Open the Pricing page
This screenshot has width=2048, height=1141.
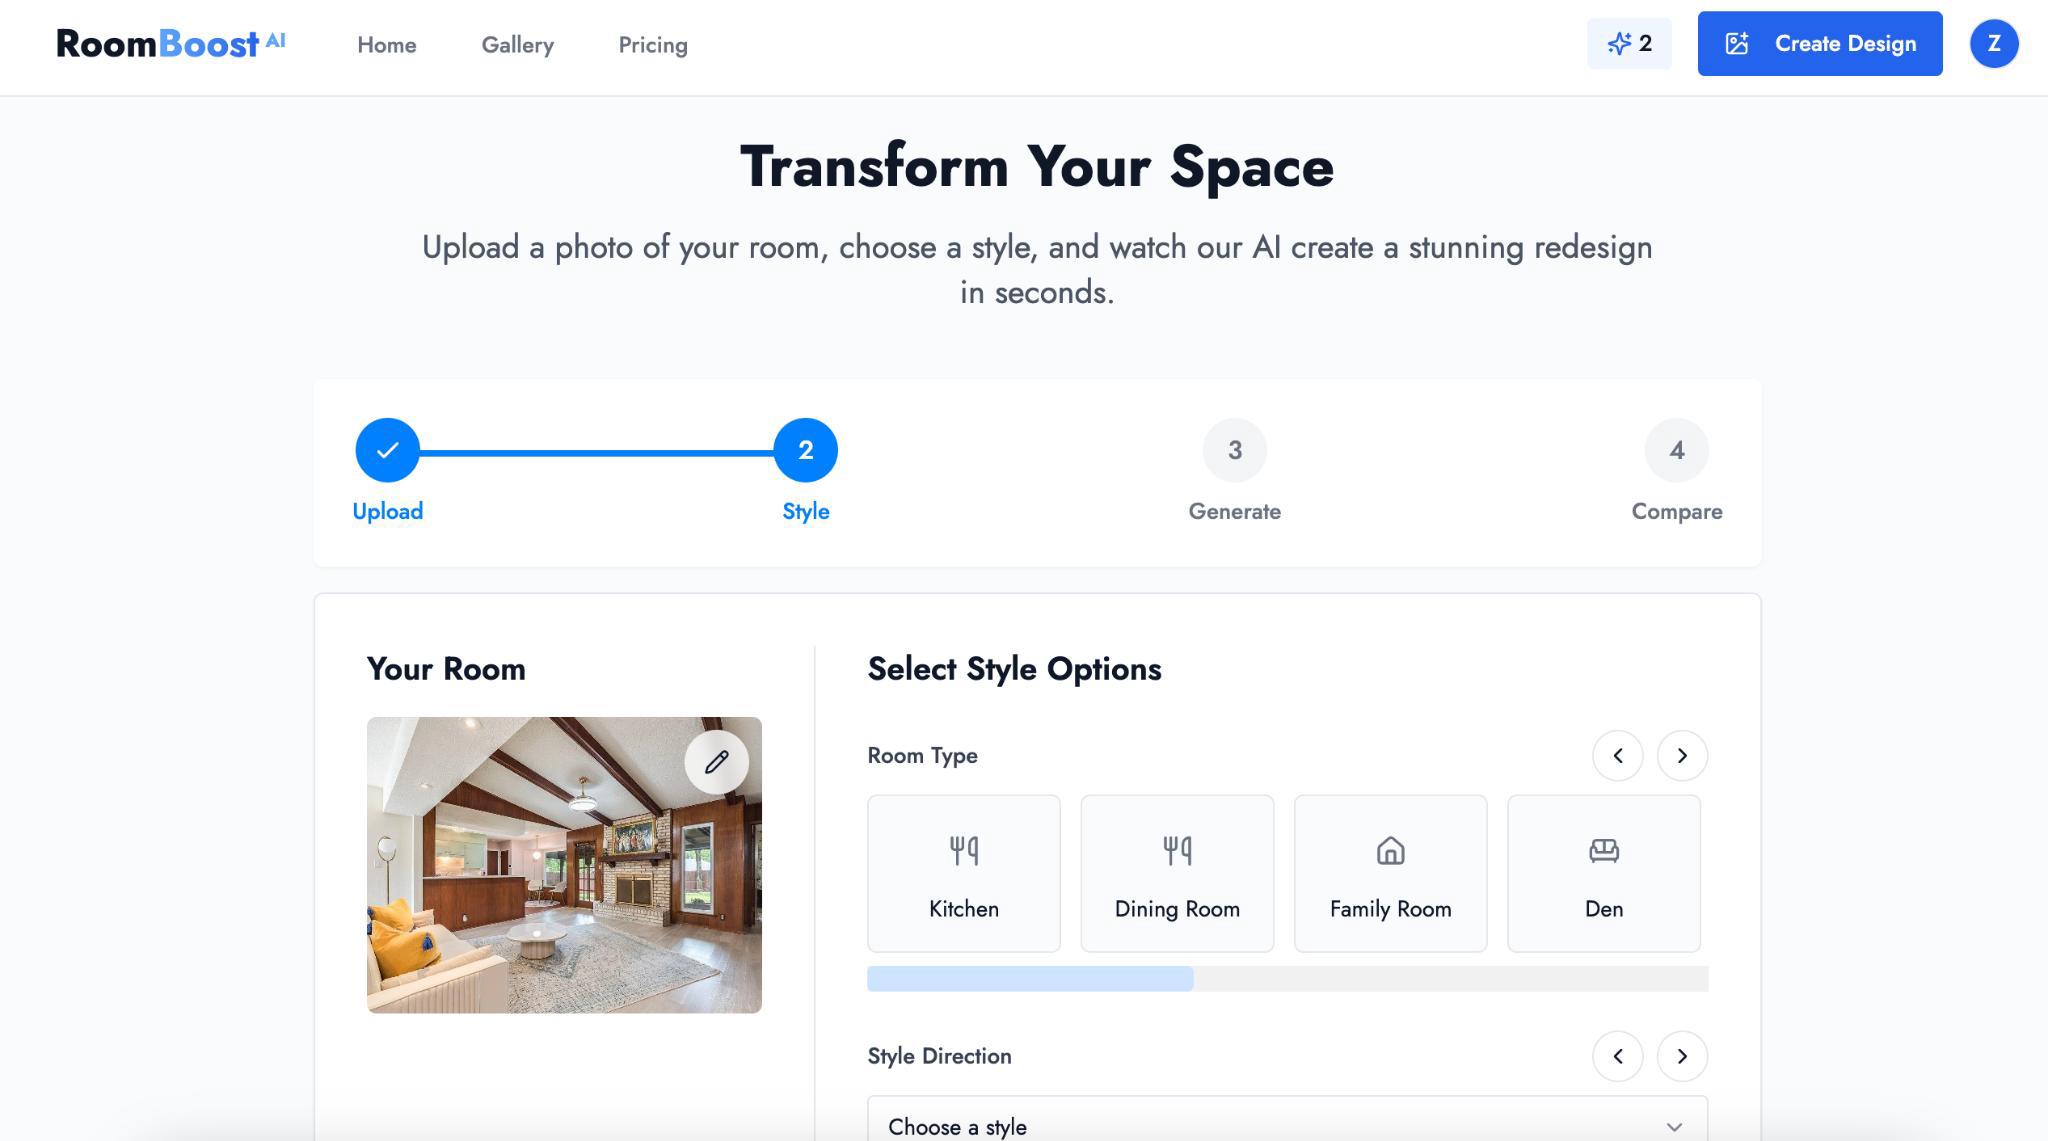click(x=652, y=45)
